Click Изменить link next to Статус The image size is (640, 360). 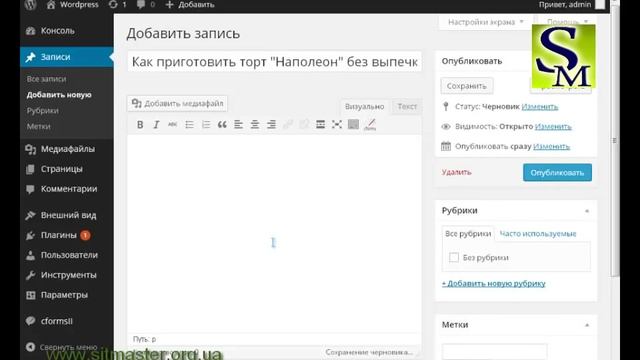click(x=540, y=107)
